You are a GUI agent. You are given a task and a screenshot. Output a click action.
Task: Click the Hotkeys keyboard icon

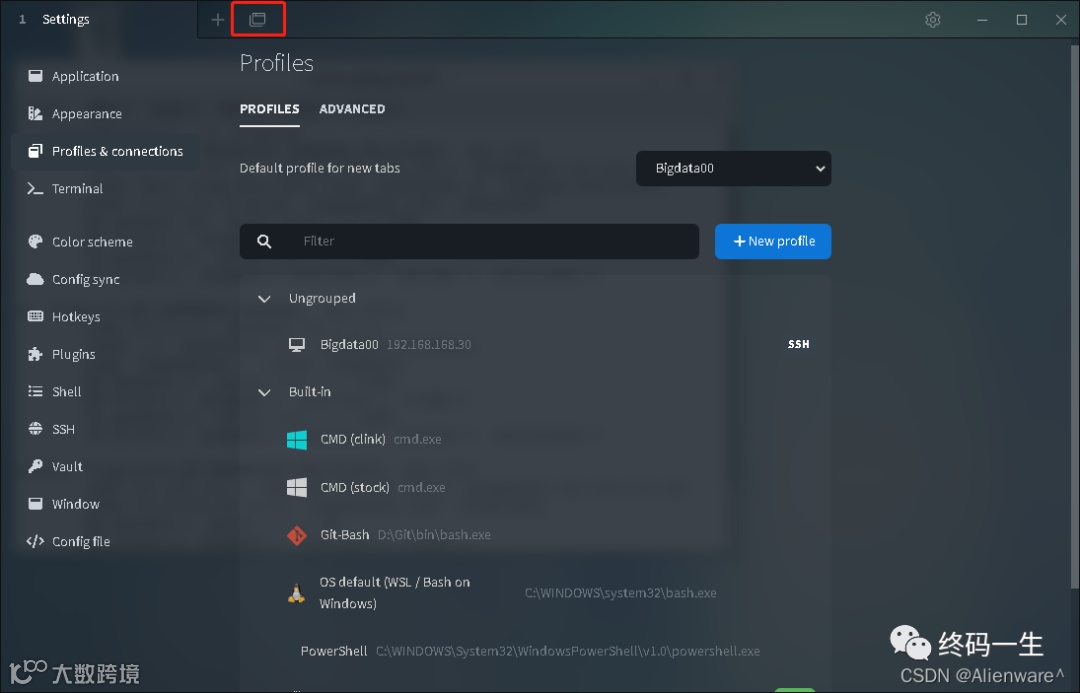[x=35, y=316]
